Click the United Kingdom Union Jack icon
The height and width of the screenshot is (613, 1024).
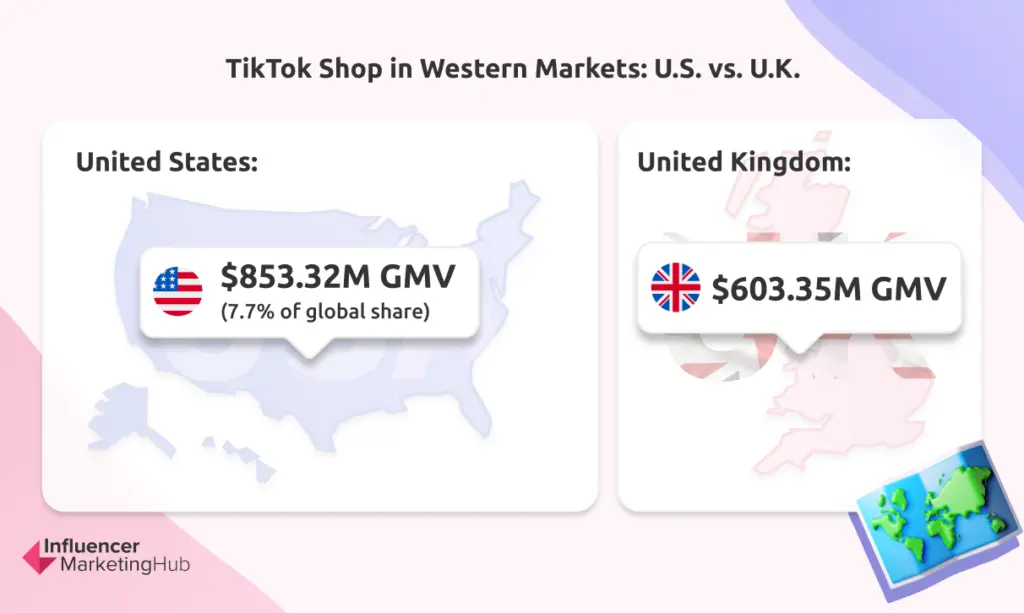click(x=676, y=286)
